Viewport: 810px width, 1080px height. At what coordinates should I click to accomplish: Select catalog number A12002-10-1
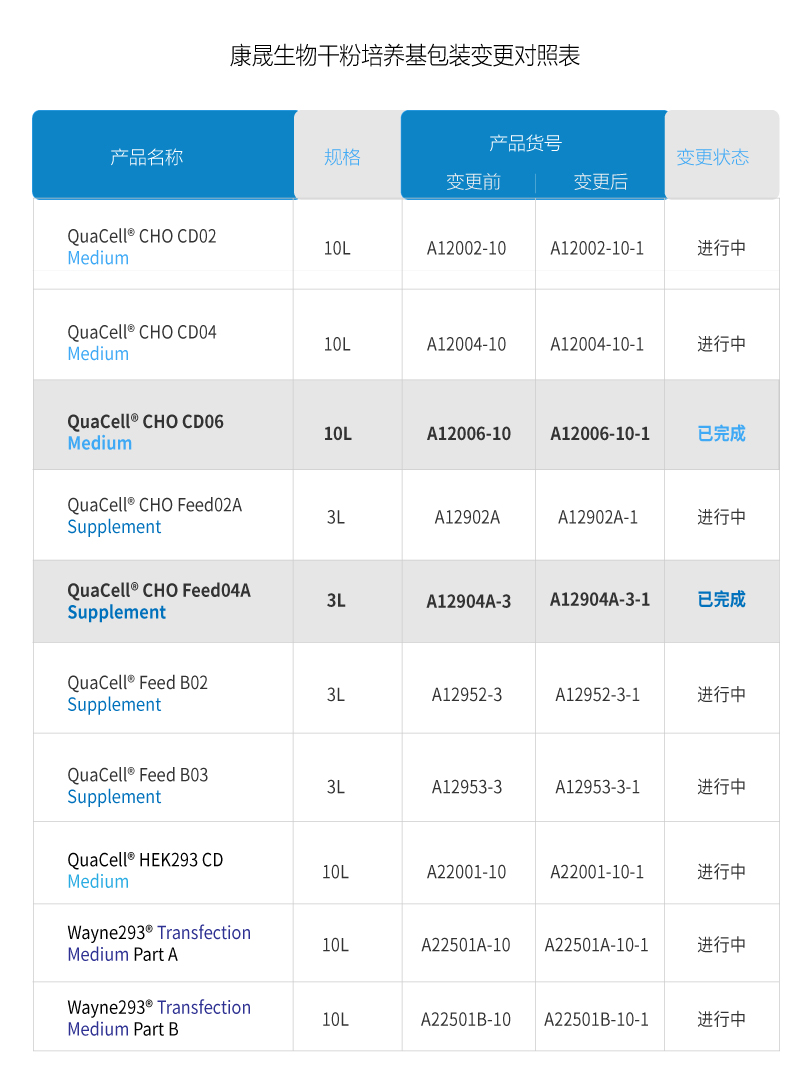(597, 248)
